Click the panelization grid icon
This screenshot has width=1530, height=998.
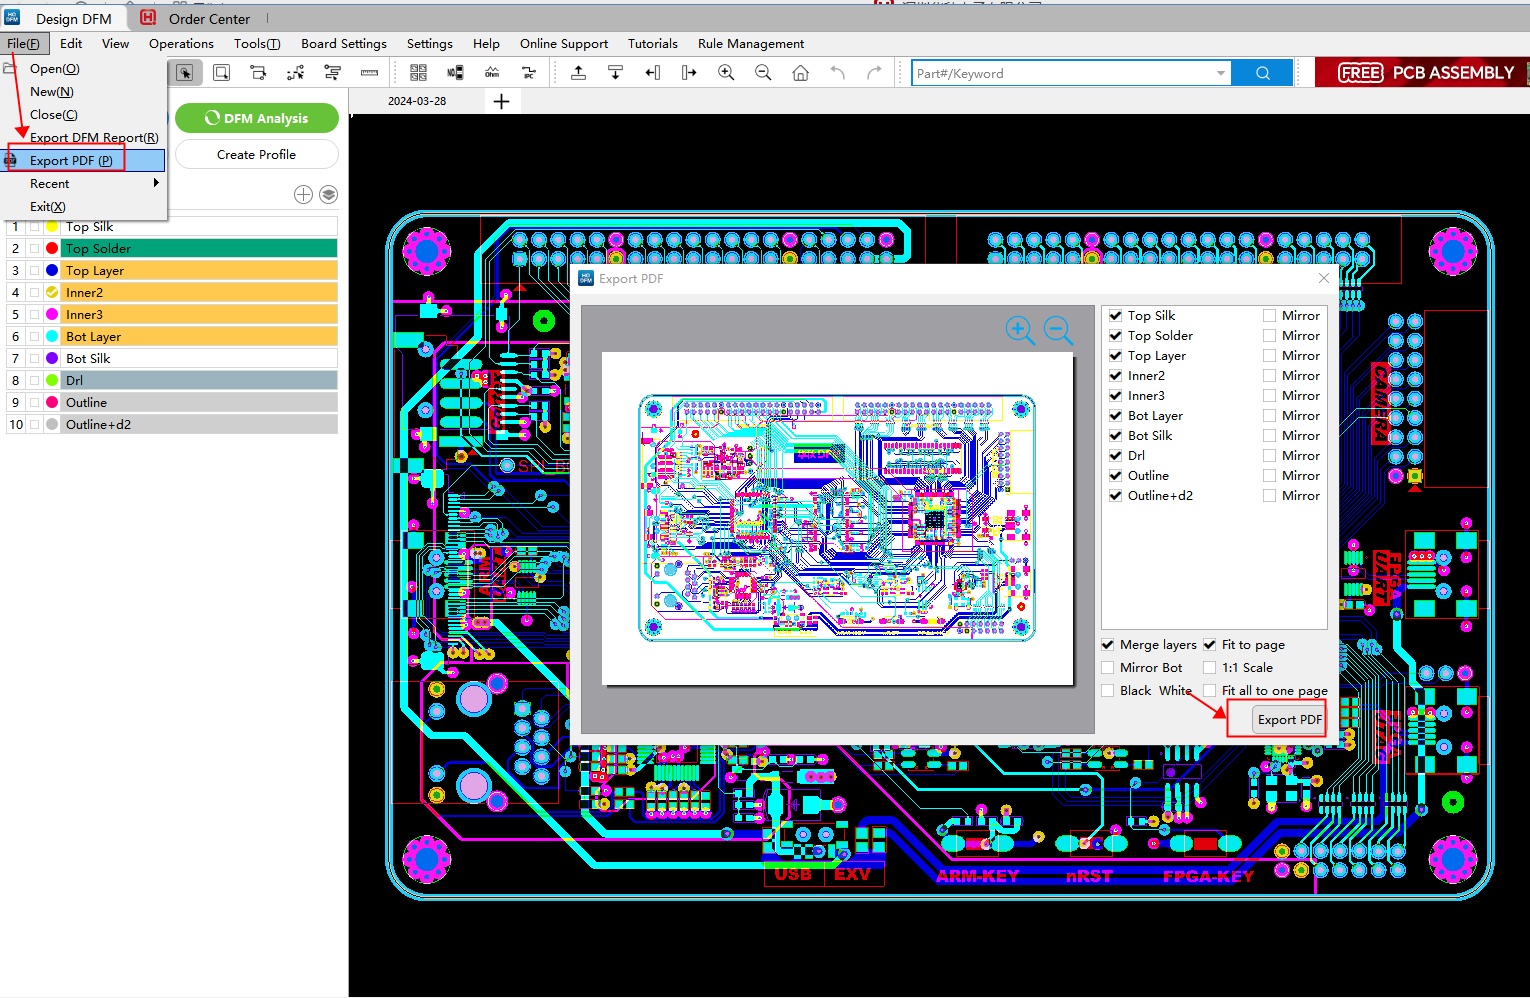(418, 73)
